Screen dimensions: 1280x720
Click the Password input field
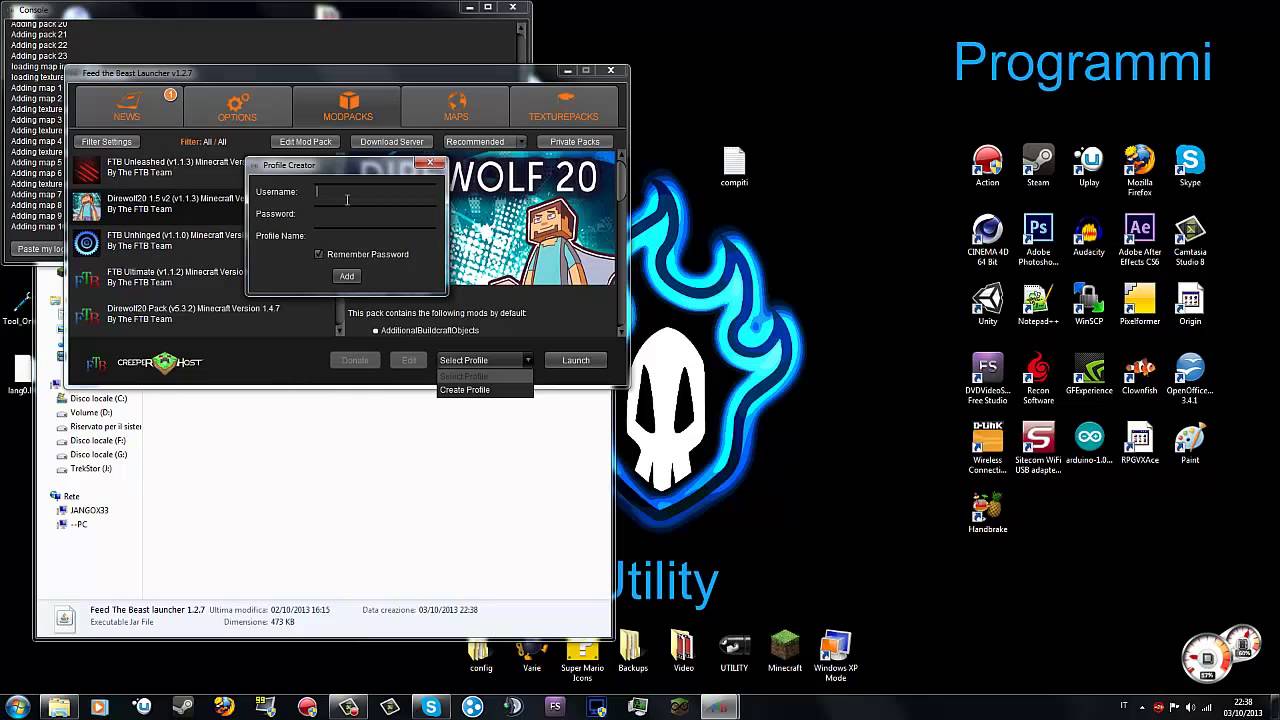pos(376,214)
